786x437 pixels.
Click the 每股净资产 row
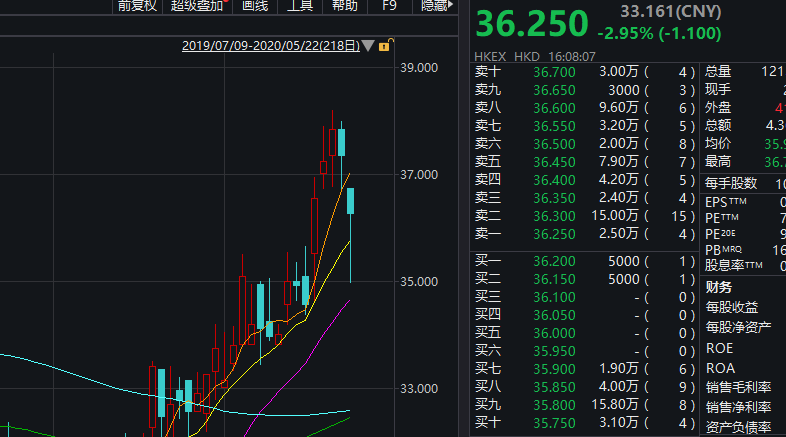tap(738, 328)
